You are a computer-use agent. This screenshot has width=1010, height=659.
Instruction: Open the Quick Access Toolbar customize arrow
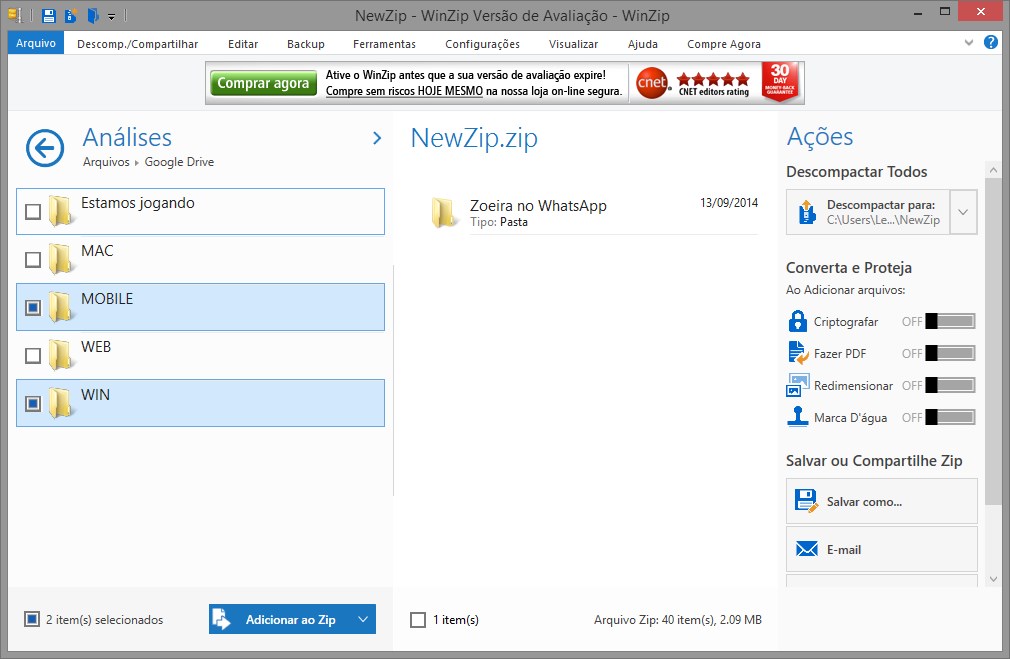[111, 17]
